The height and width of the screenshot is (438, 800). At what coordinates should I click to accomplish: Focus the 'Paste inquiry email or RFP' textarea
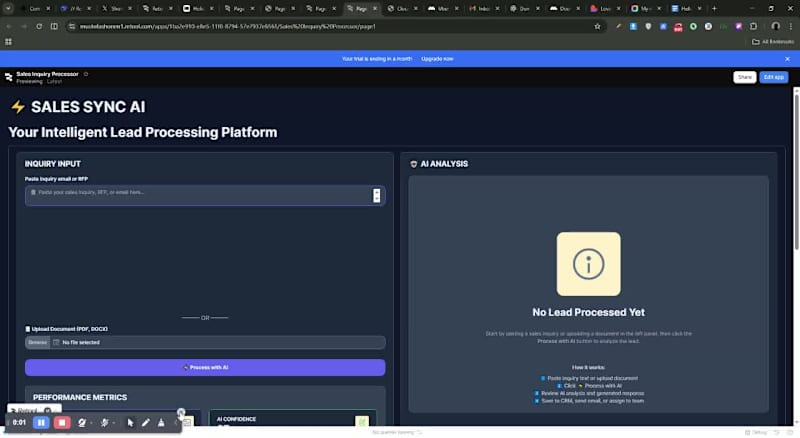coord(205,196)
